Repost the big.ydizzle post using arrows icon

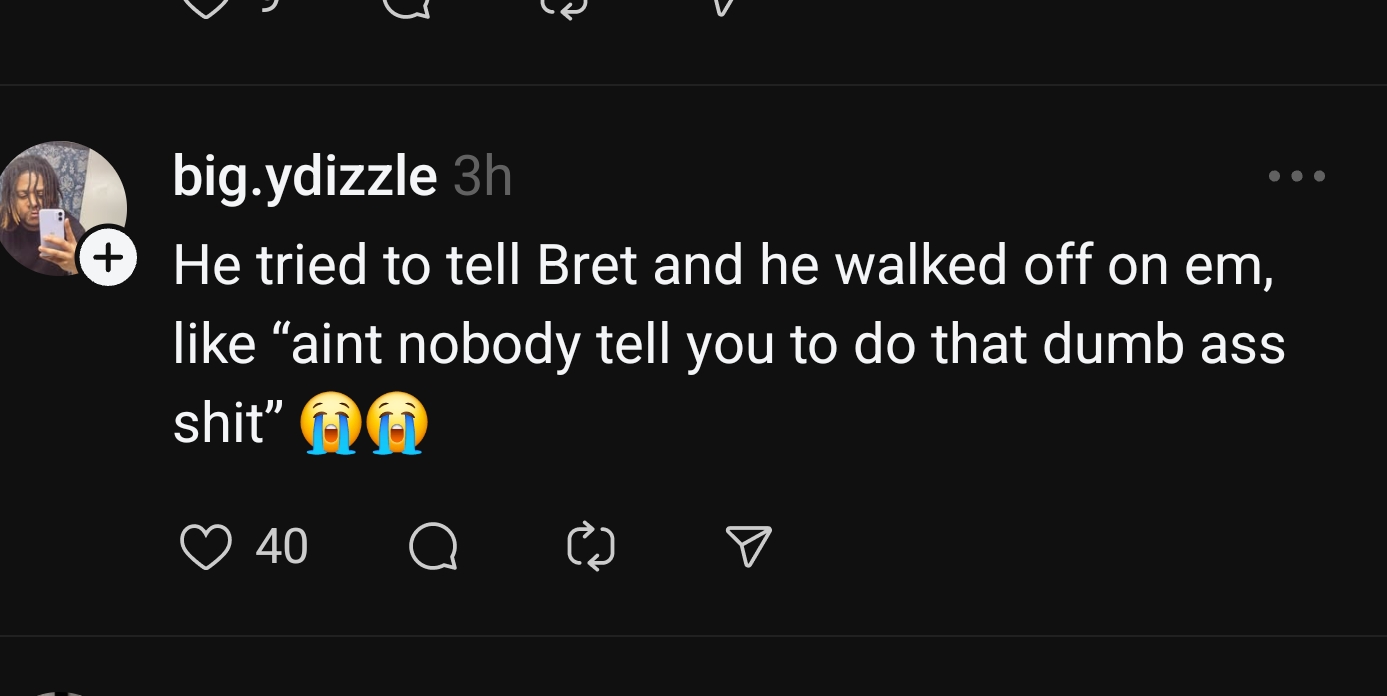point(590,547)
